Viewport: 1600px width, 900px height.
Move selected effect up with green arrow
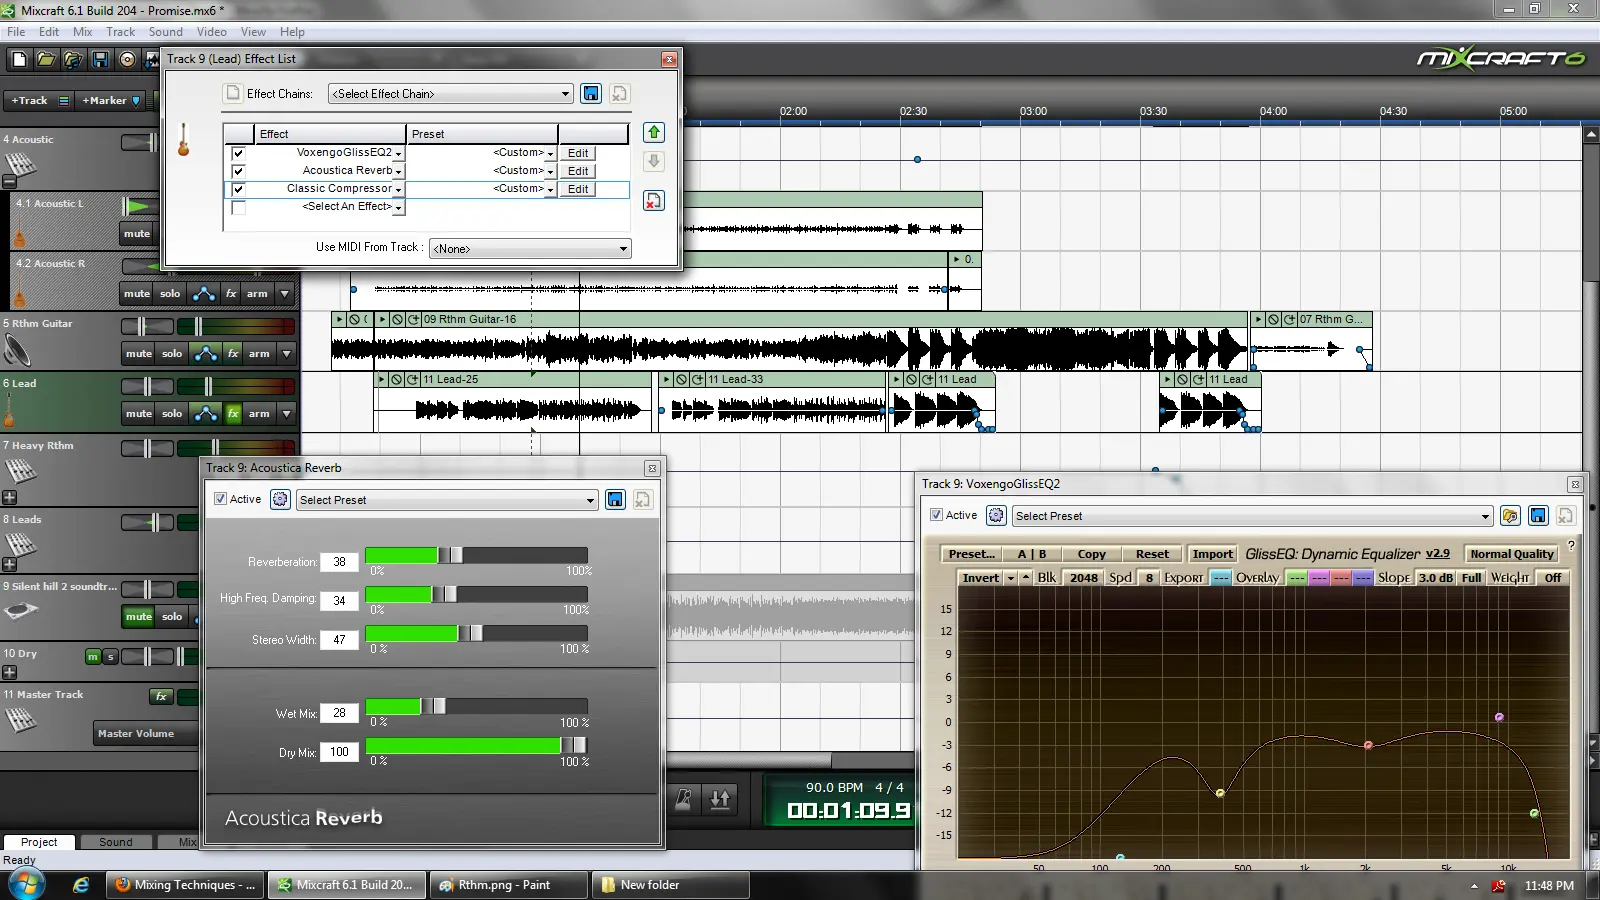pos(654,132)
